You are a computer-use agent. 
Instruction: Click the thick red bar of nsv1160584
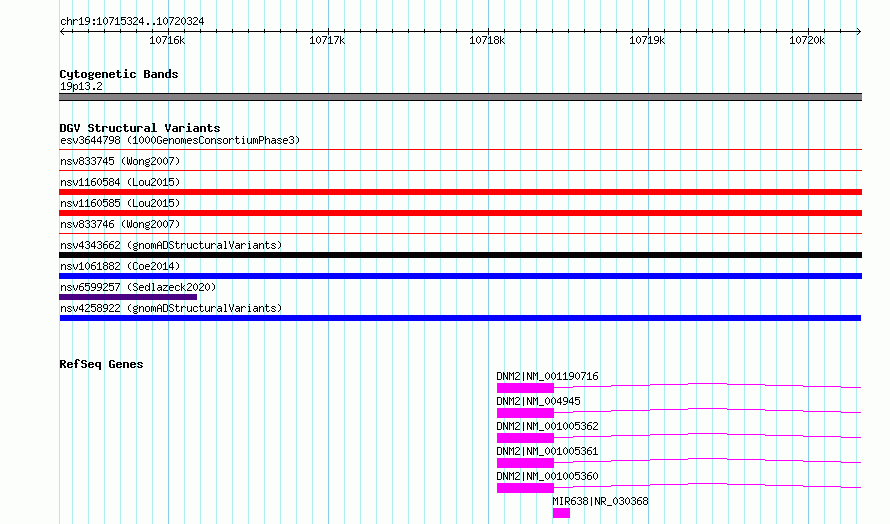tap(460, 192)
